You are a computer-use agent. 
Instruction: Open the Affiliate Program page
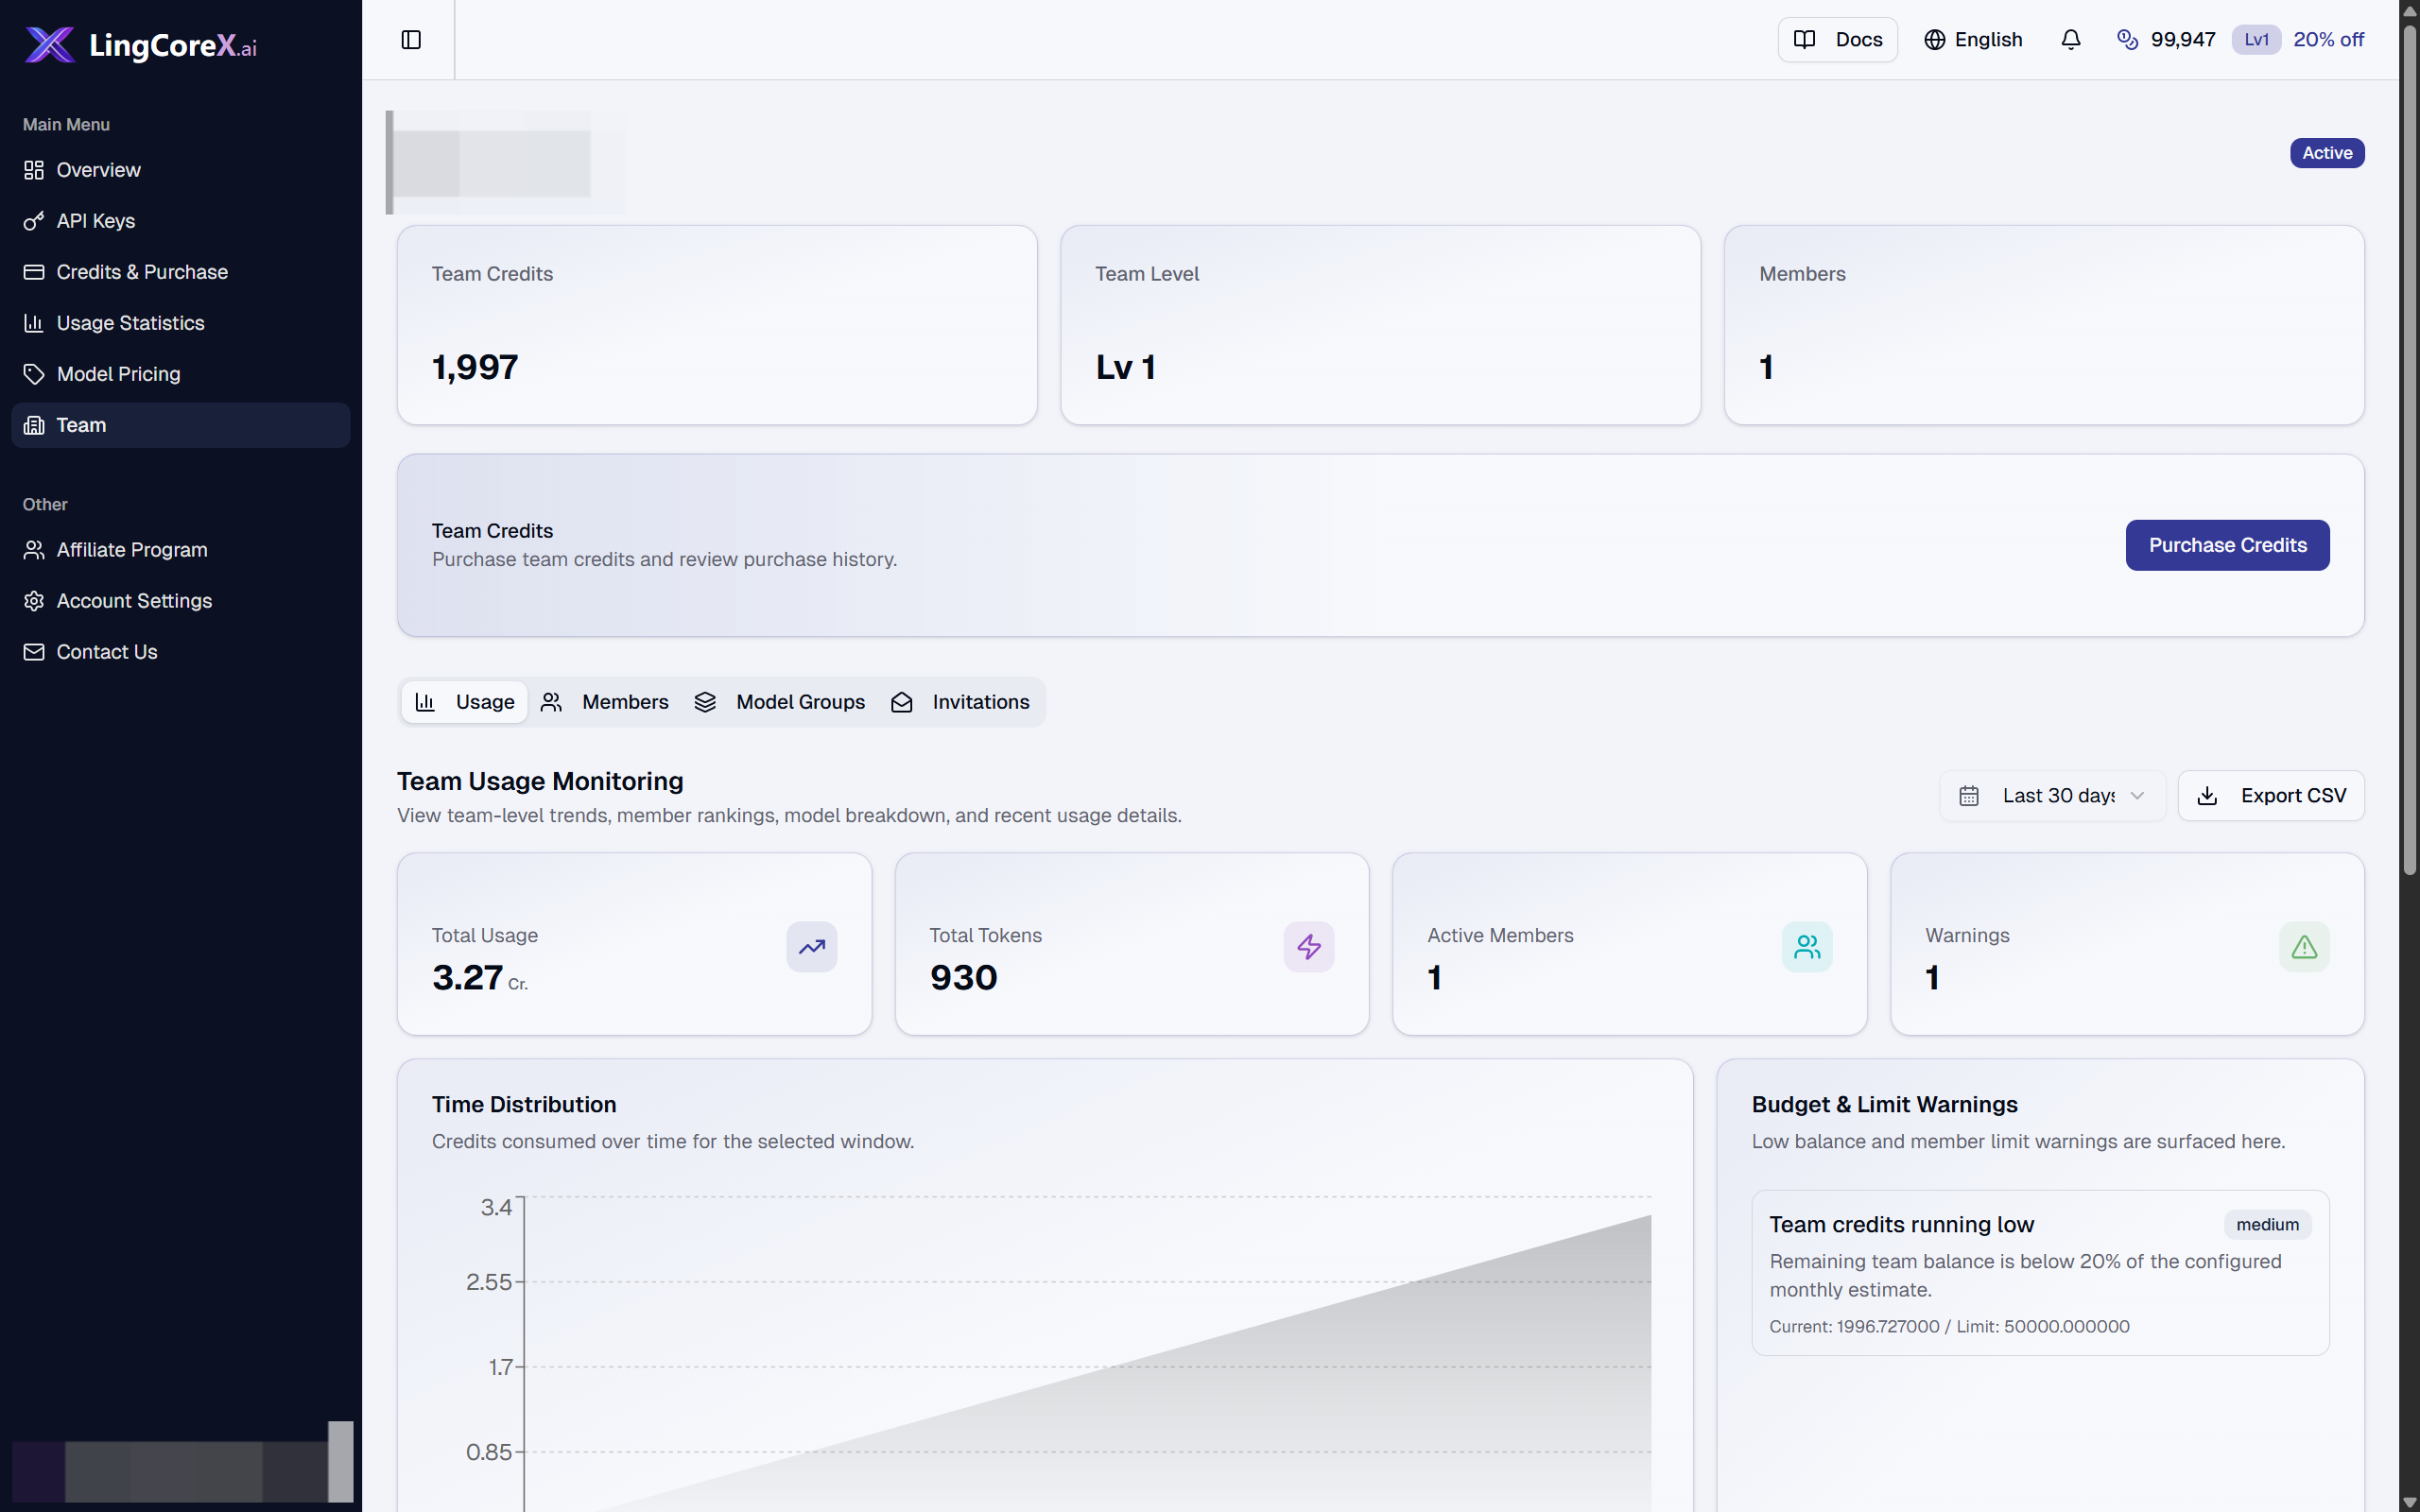pyautogui.click(x=181, y=550)
